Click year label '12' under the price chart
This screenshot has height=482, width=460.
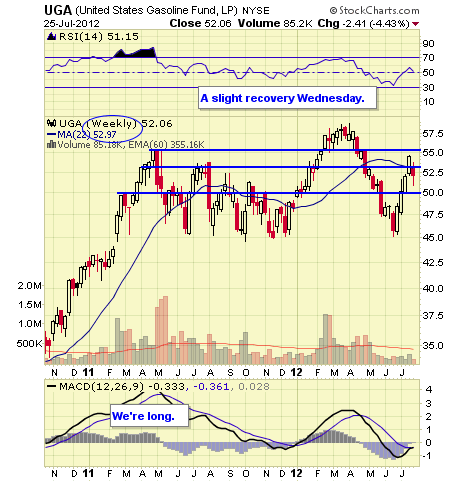pyautogui.click(x=296, y=372)
